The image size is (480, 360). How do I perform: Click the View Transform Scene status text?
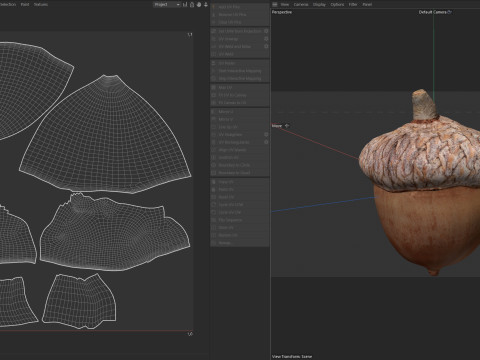point(292,356)
